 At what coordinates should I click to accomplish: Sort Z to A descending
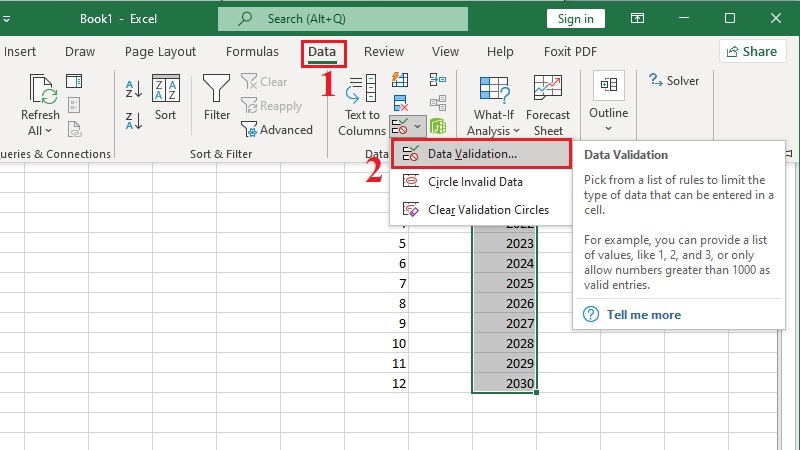pyautogui.click(x=134, y=121)
